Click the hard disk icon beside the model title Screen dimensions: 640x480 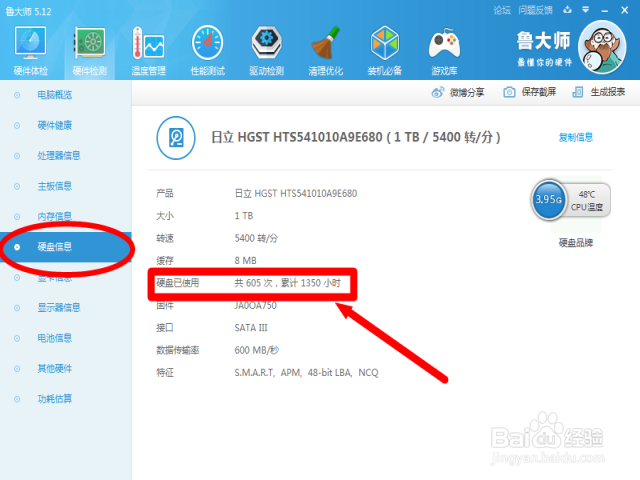coord(176,138)
